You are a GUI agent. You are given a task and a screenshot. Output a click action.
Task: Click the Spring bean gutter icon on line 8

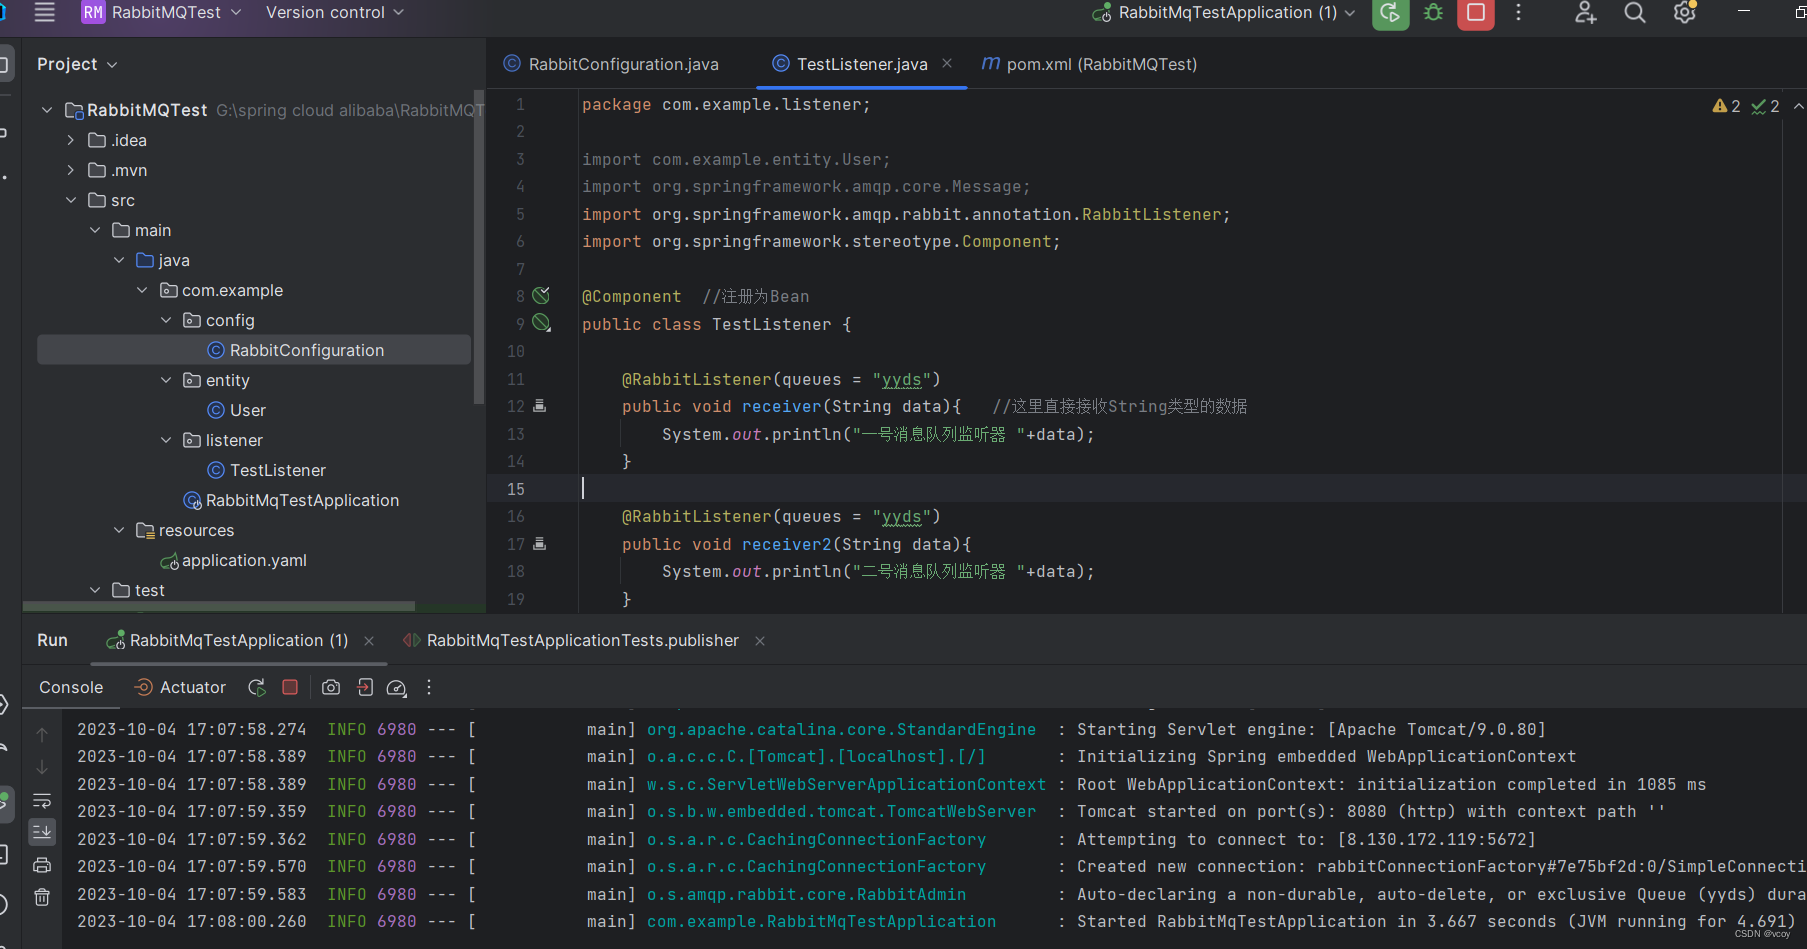(541, 296)
